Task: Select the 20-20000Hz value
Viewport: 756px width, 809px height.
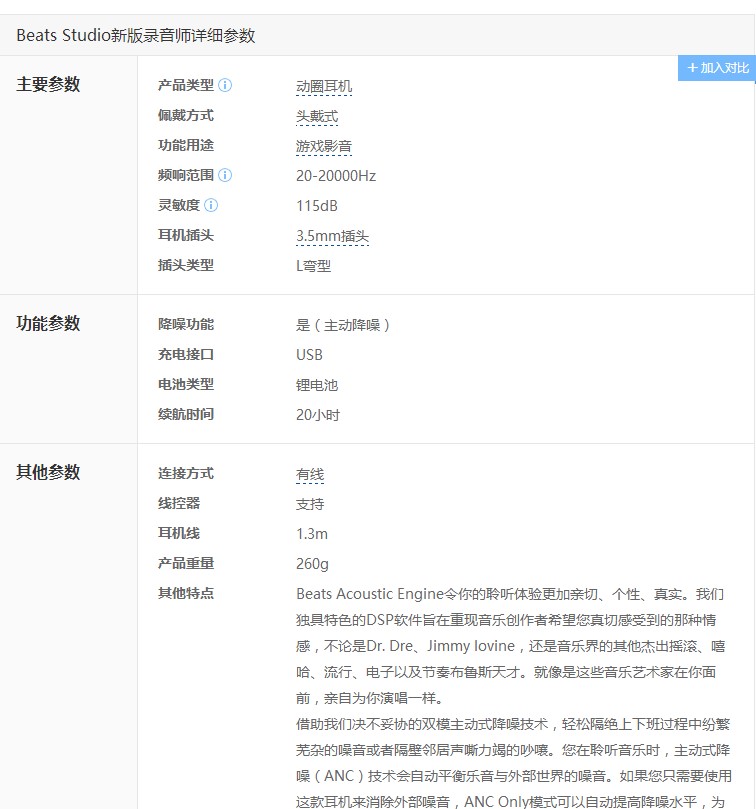Action: click(336, 176)
